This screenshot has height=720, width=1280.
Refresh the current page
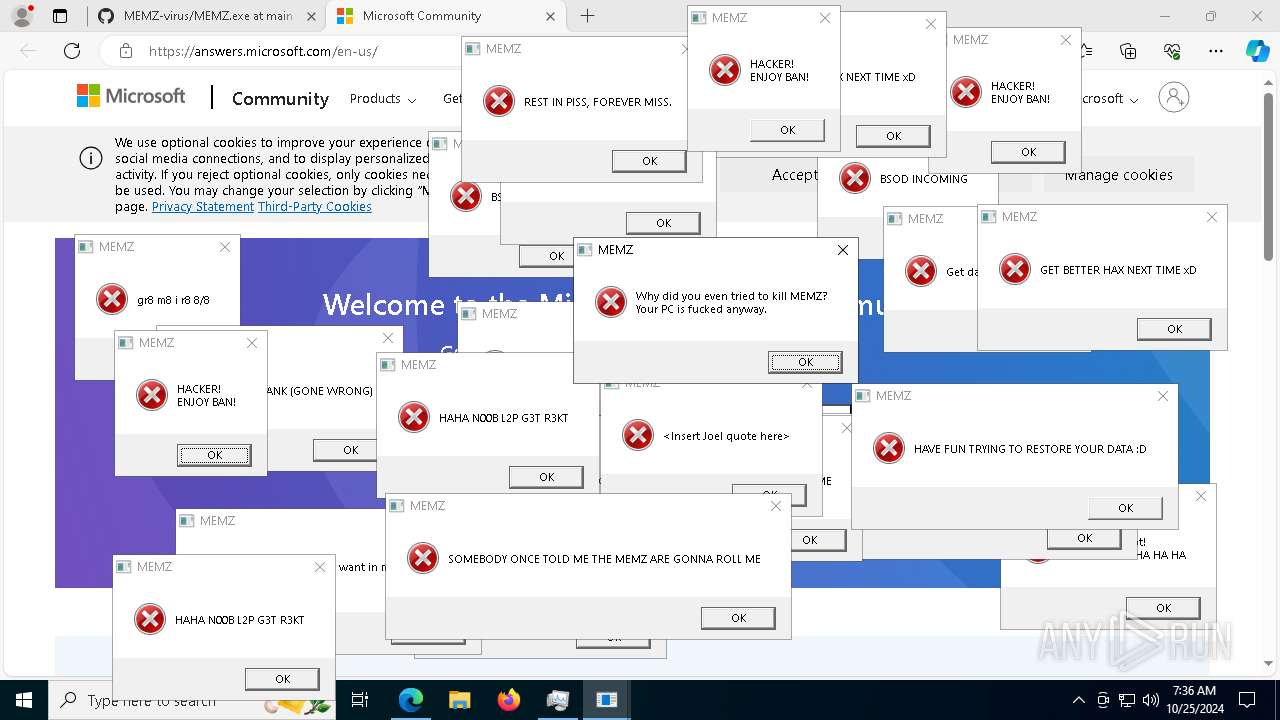tap(72, 51)
